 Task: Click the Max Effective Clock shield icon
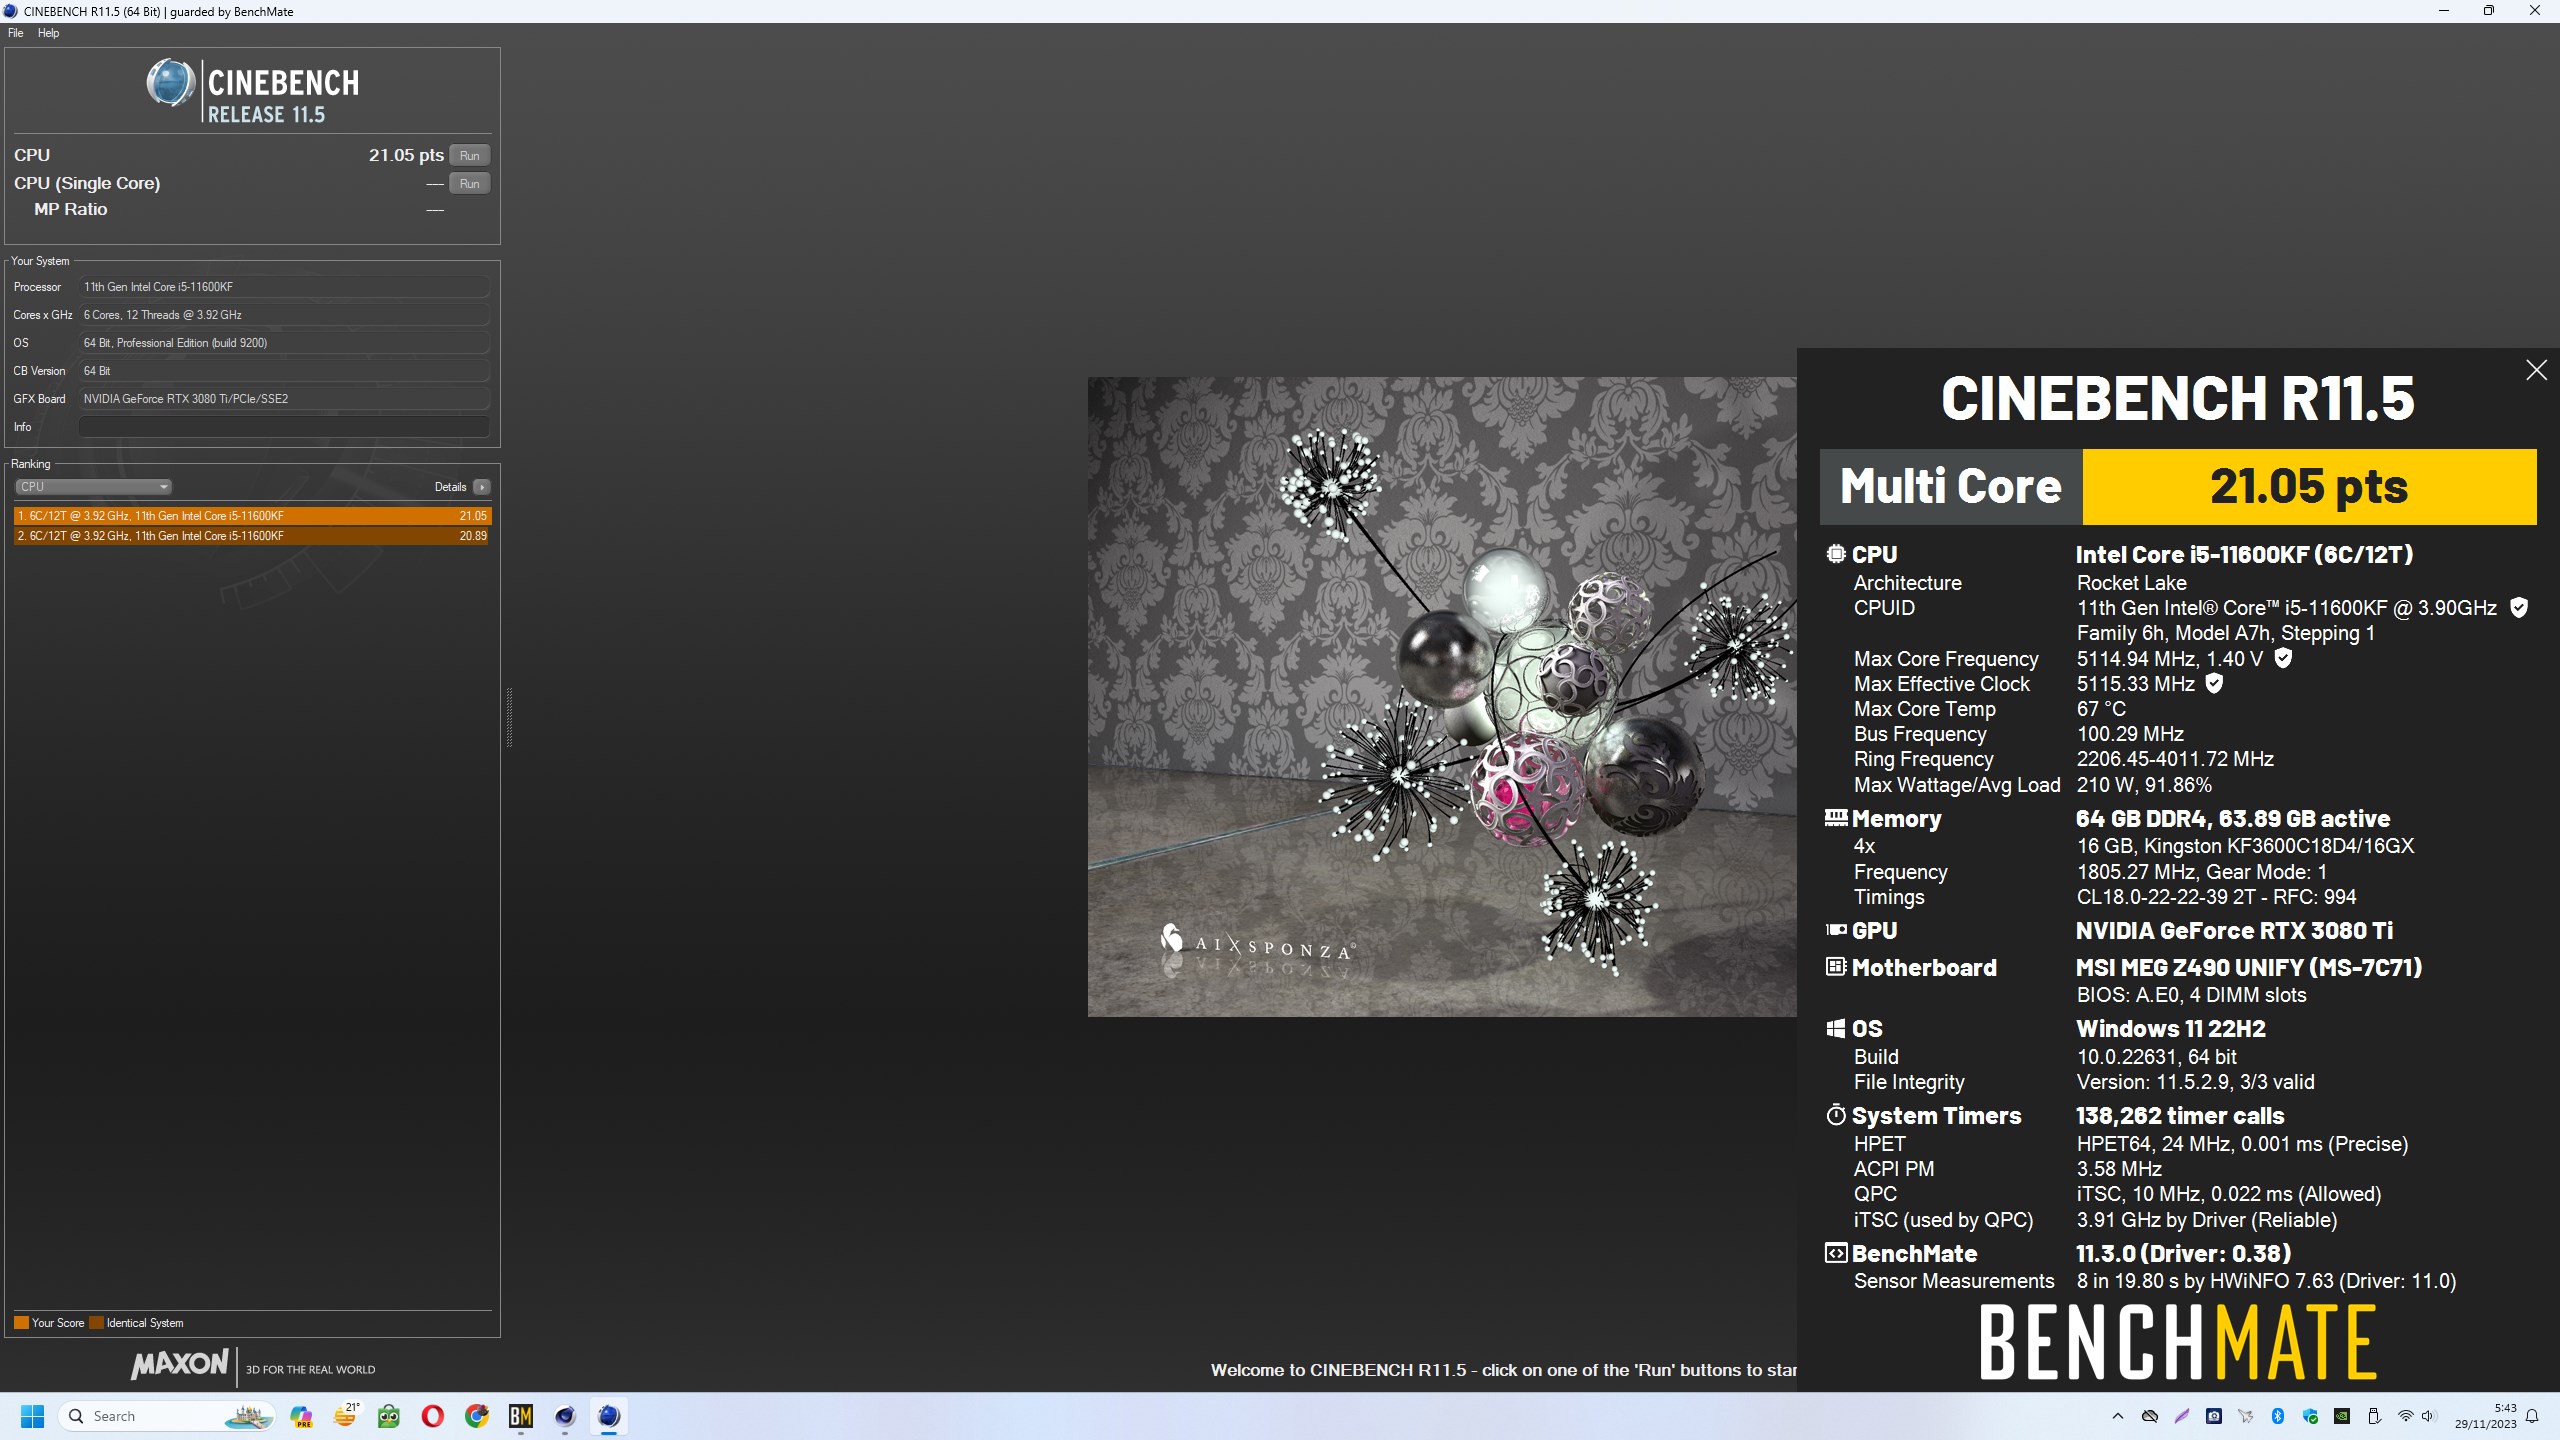(2214, 683)
